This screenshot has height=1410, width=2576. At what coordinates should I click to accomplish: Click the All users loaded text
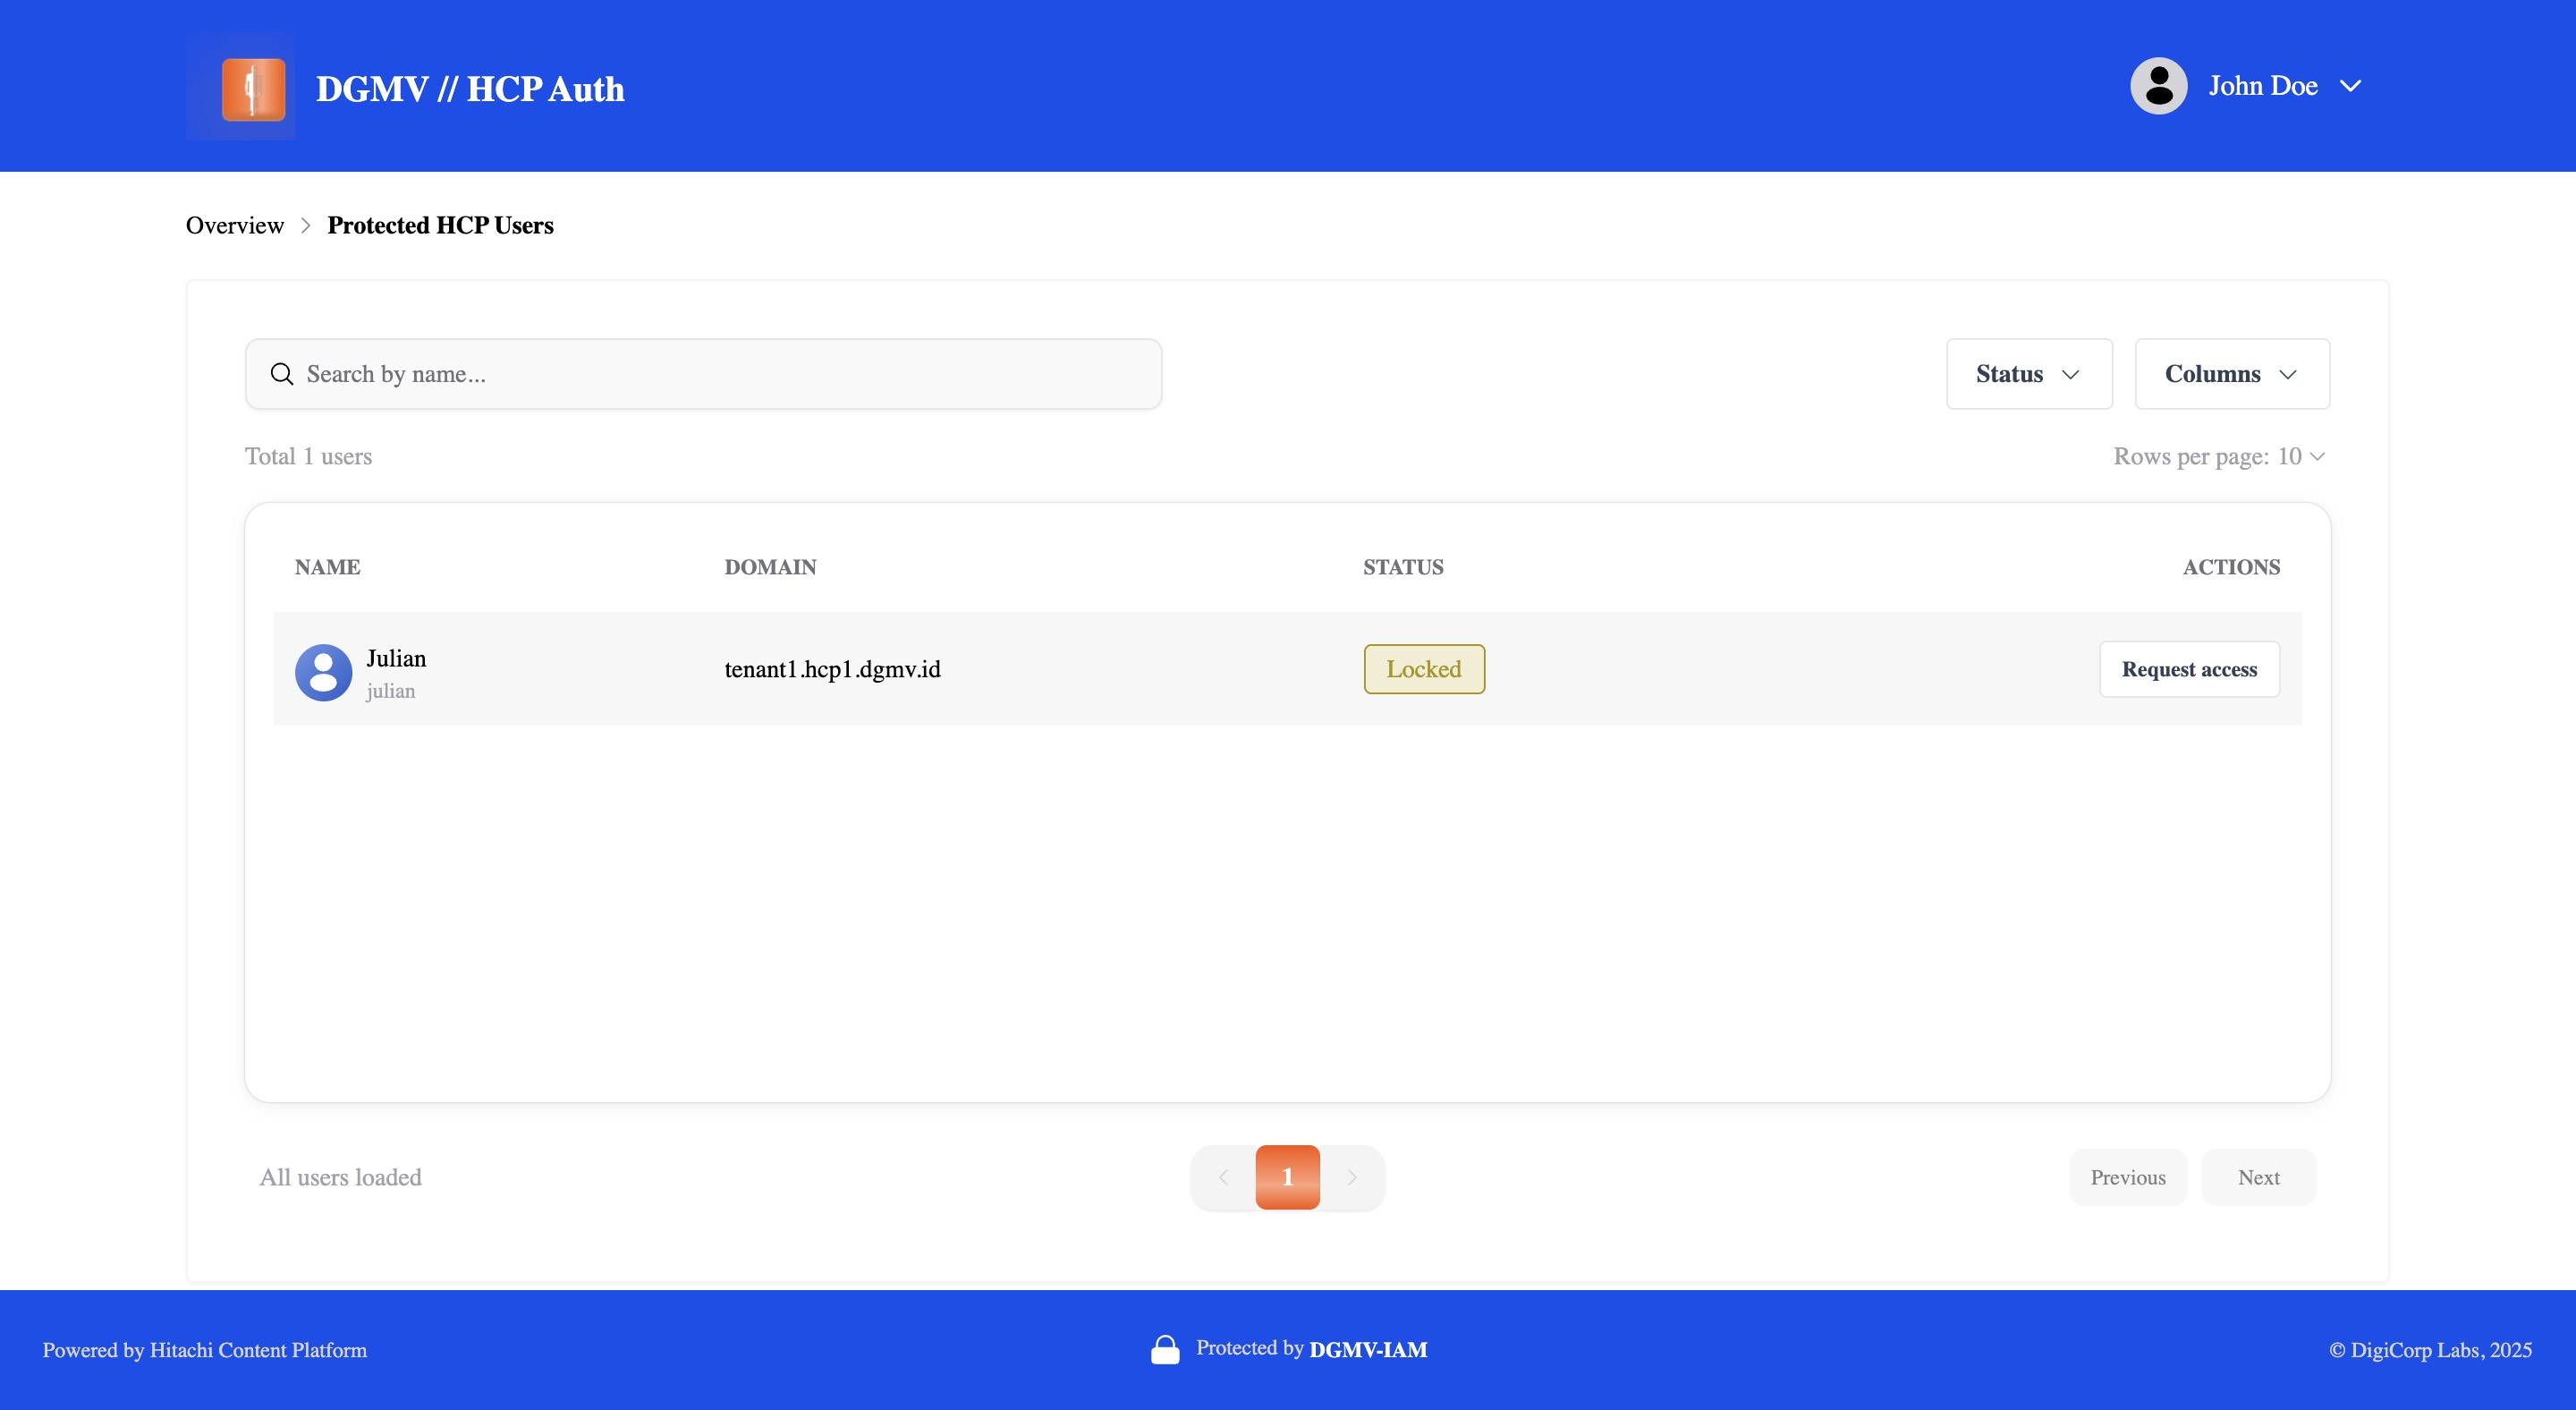[340, 1177]
